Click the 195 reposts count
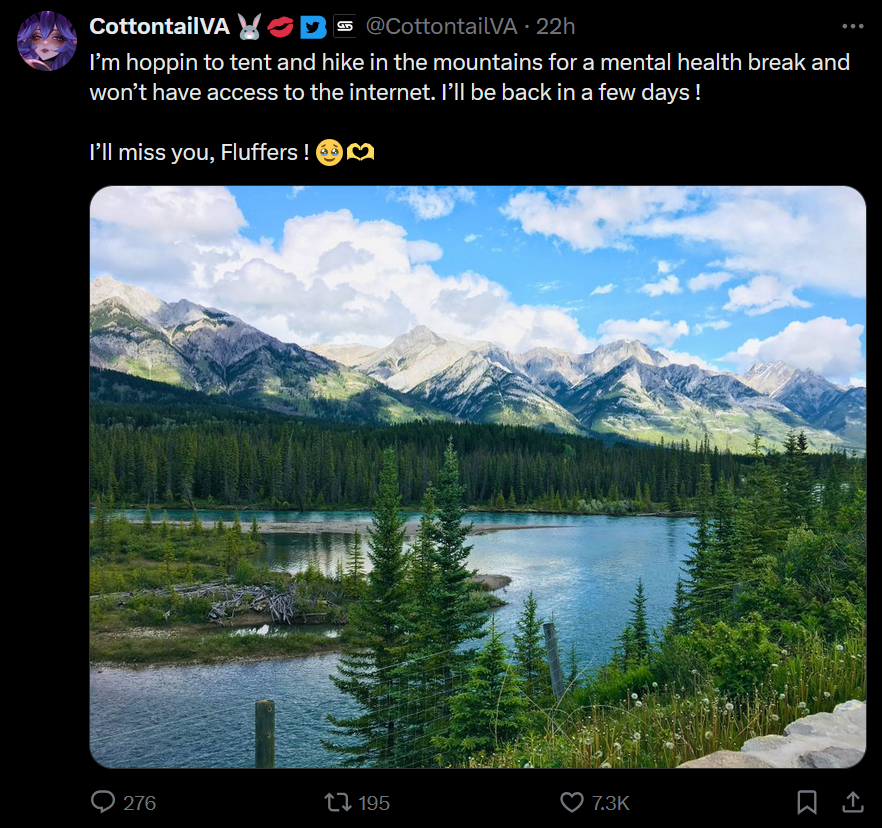The height and width of the screenshot is (828, 882). coord(373,802)
